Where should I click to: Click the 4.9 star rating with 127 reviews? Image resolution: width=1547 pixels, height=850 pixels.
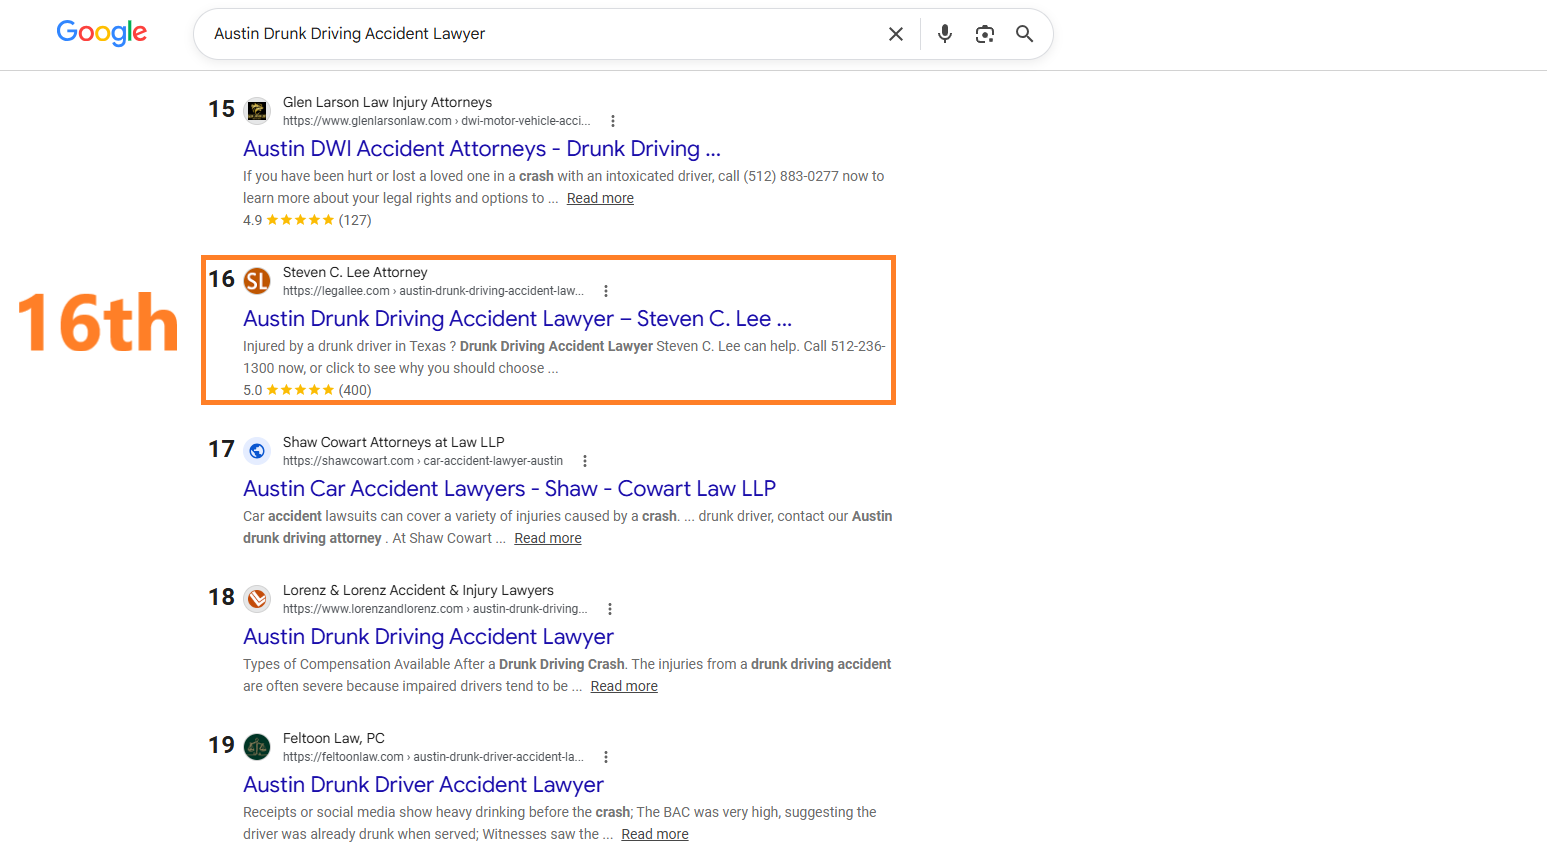point(307,220)
